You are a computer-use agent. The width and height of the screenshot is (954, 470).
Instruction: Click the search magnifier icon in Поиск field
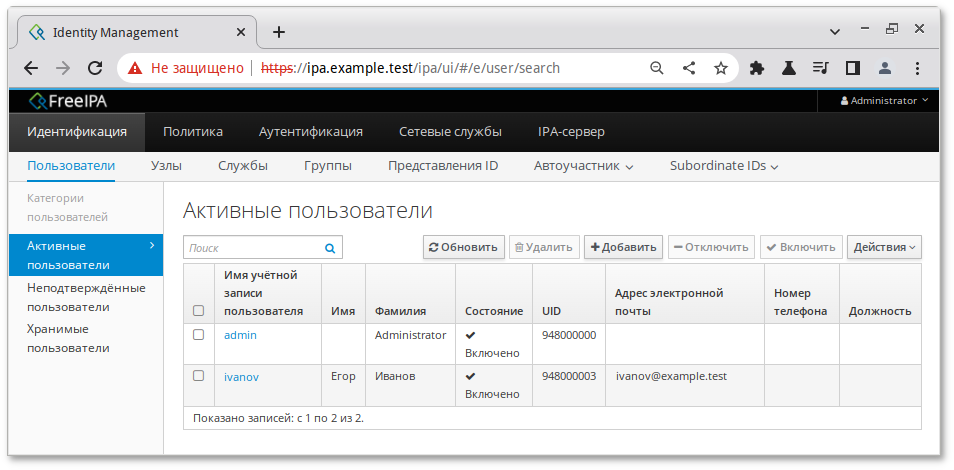tap(330, 248)
